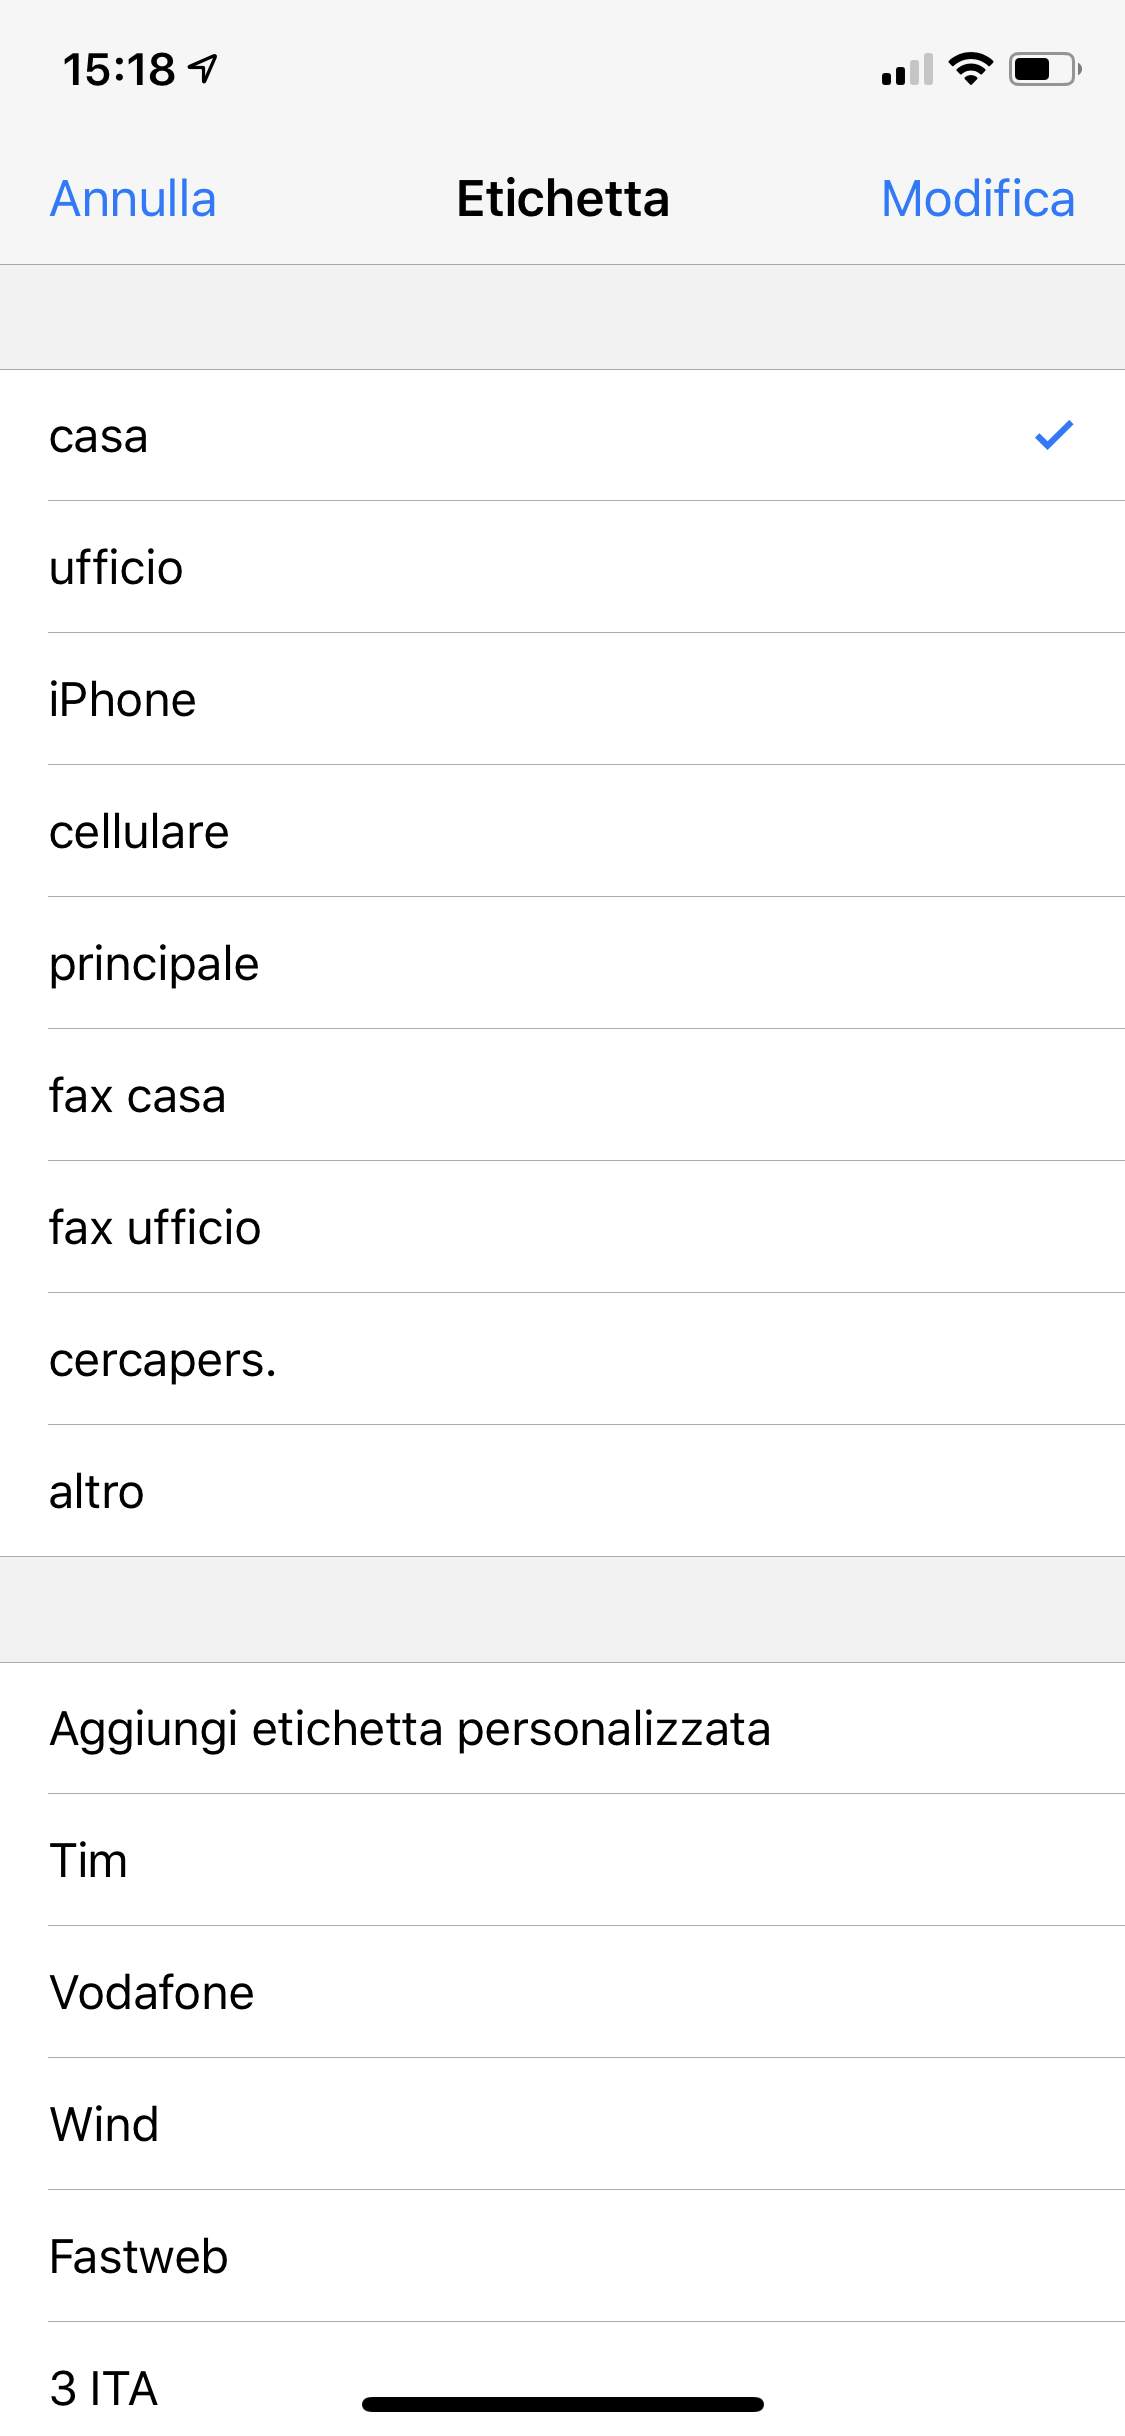Tap the Annulla cancel button
Screen dimensions: 1125x2436
click(133, 199)
